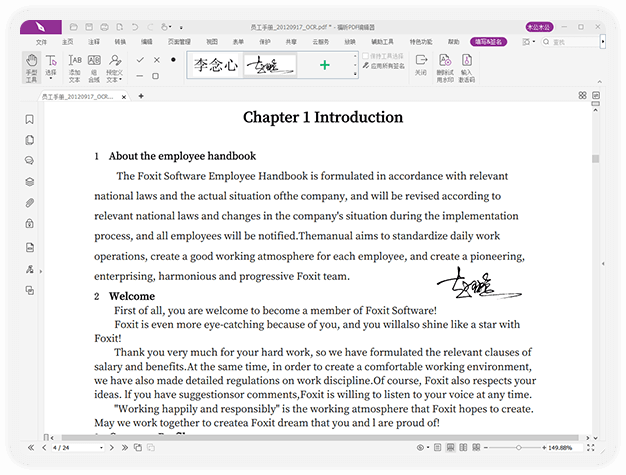Toggle single page view mode
The height and width of the screenshot is (475, 626).
(x=438, y=447)
